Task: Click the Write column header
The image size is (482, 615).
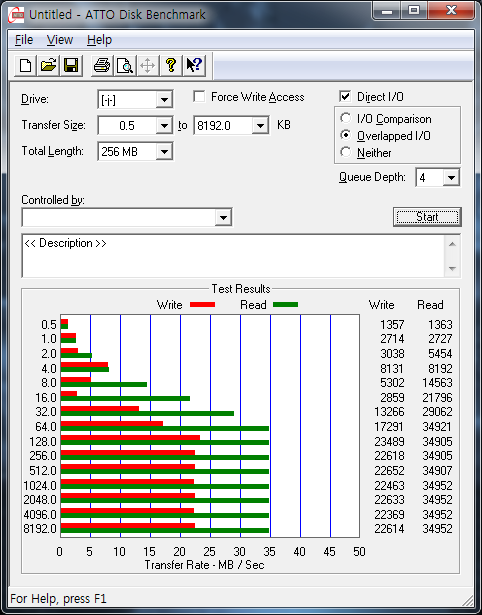Action: tap(382, 305)
